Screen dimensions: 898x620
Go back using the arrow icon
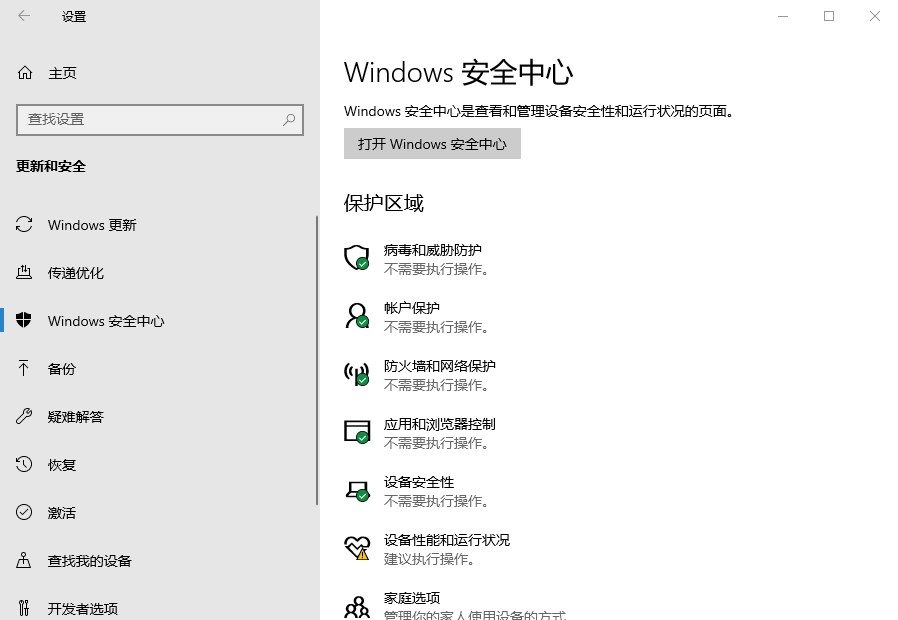[23, 16]
